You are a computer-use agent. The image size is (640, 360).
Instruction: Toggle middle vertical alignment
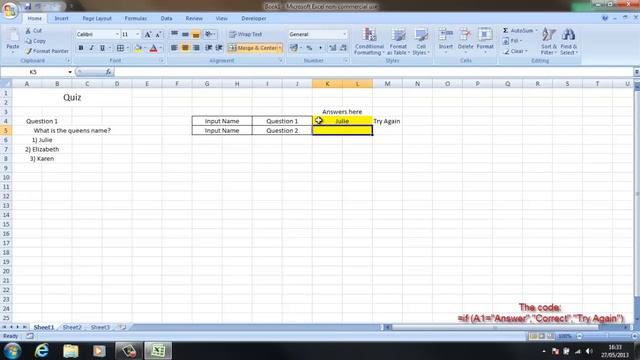point(185,34)
